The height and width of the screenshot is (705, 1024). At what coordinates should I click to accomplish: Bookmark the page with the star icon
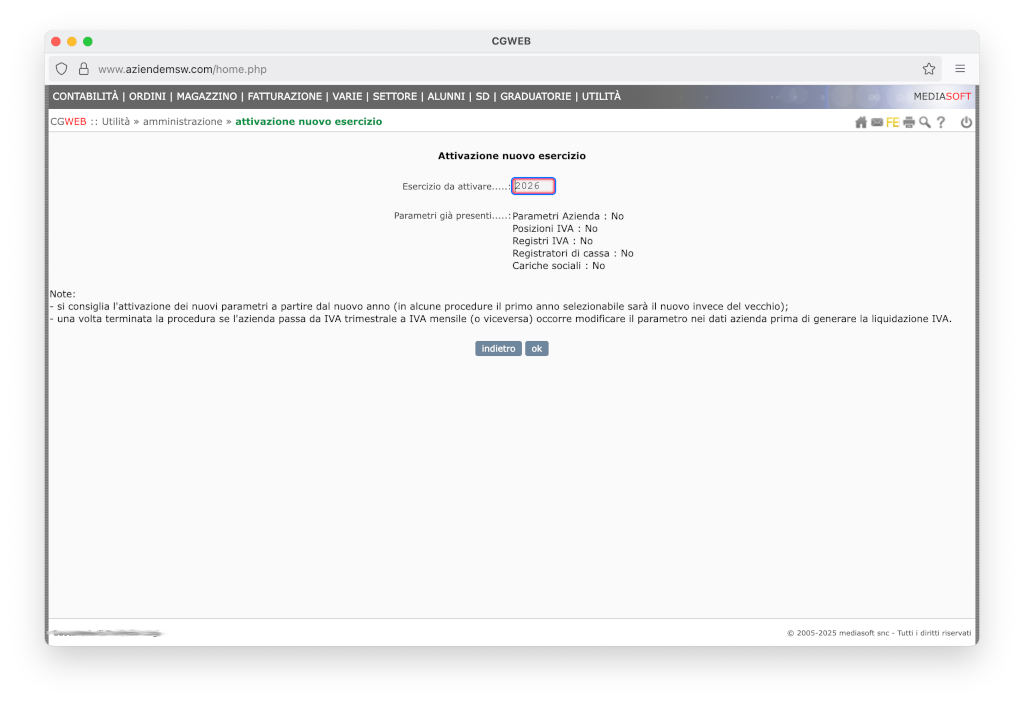pos(929,69)
